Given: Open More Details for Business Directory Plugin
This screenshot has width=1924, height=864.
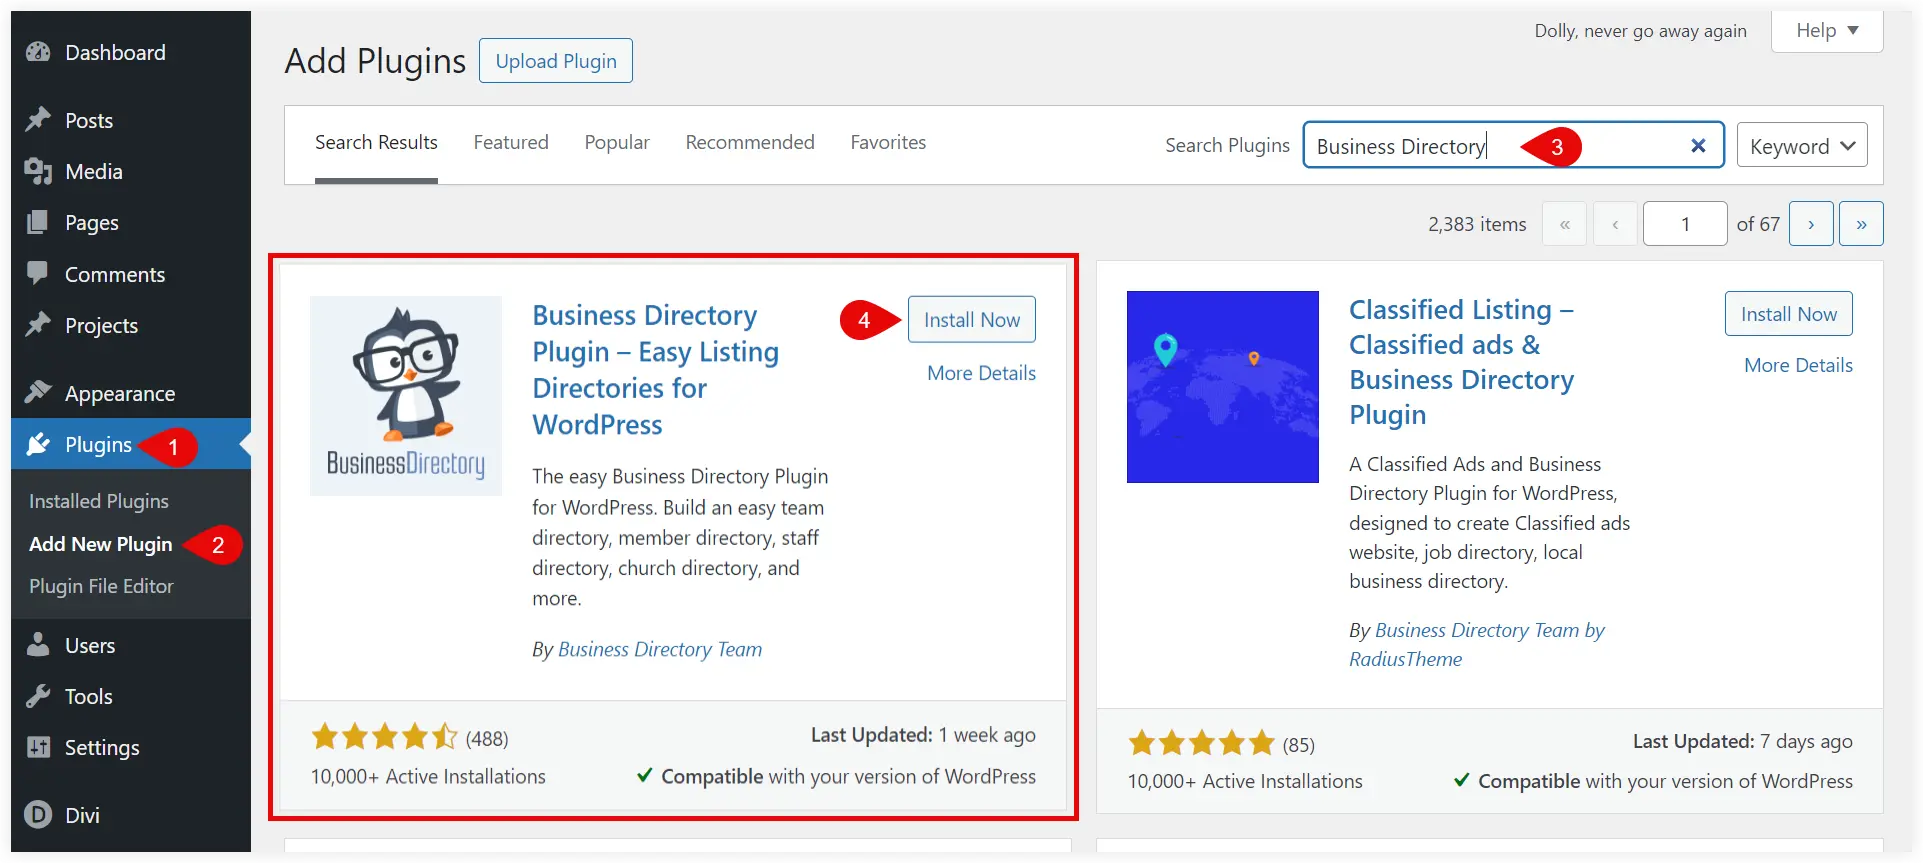Looking at the screenshot, I should 982,373.
